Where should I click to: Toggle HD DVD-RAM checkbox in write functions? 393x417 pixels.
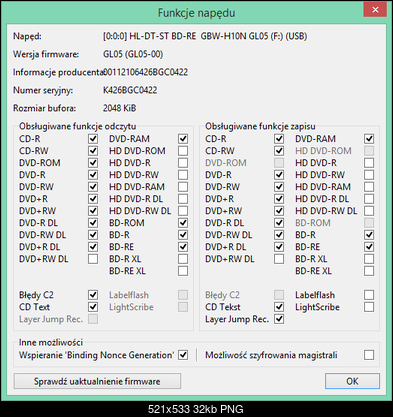(369, 187)
